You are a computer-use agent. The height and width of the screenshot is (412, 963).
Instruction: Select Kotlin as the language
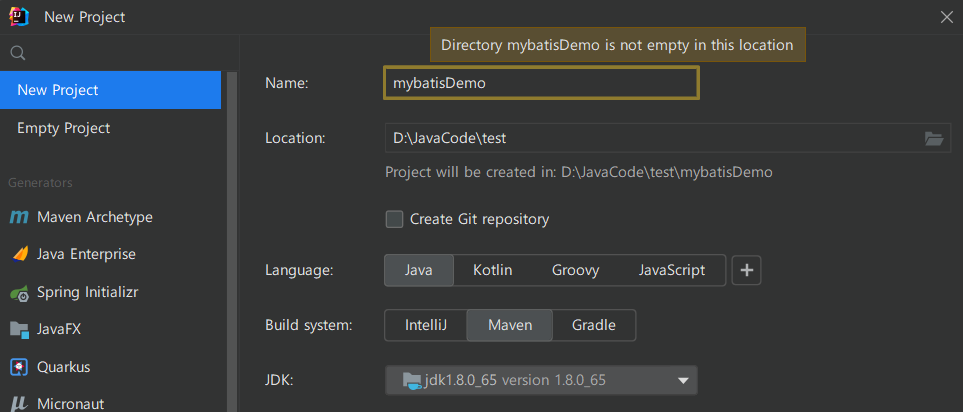[493, 270]
